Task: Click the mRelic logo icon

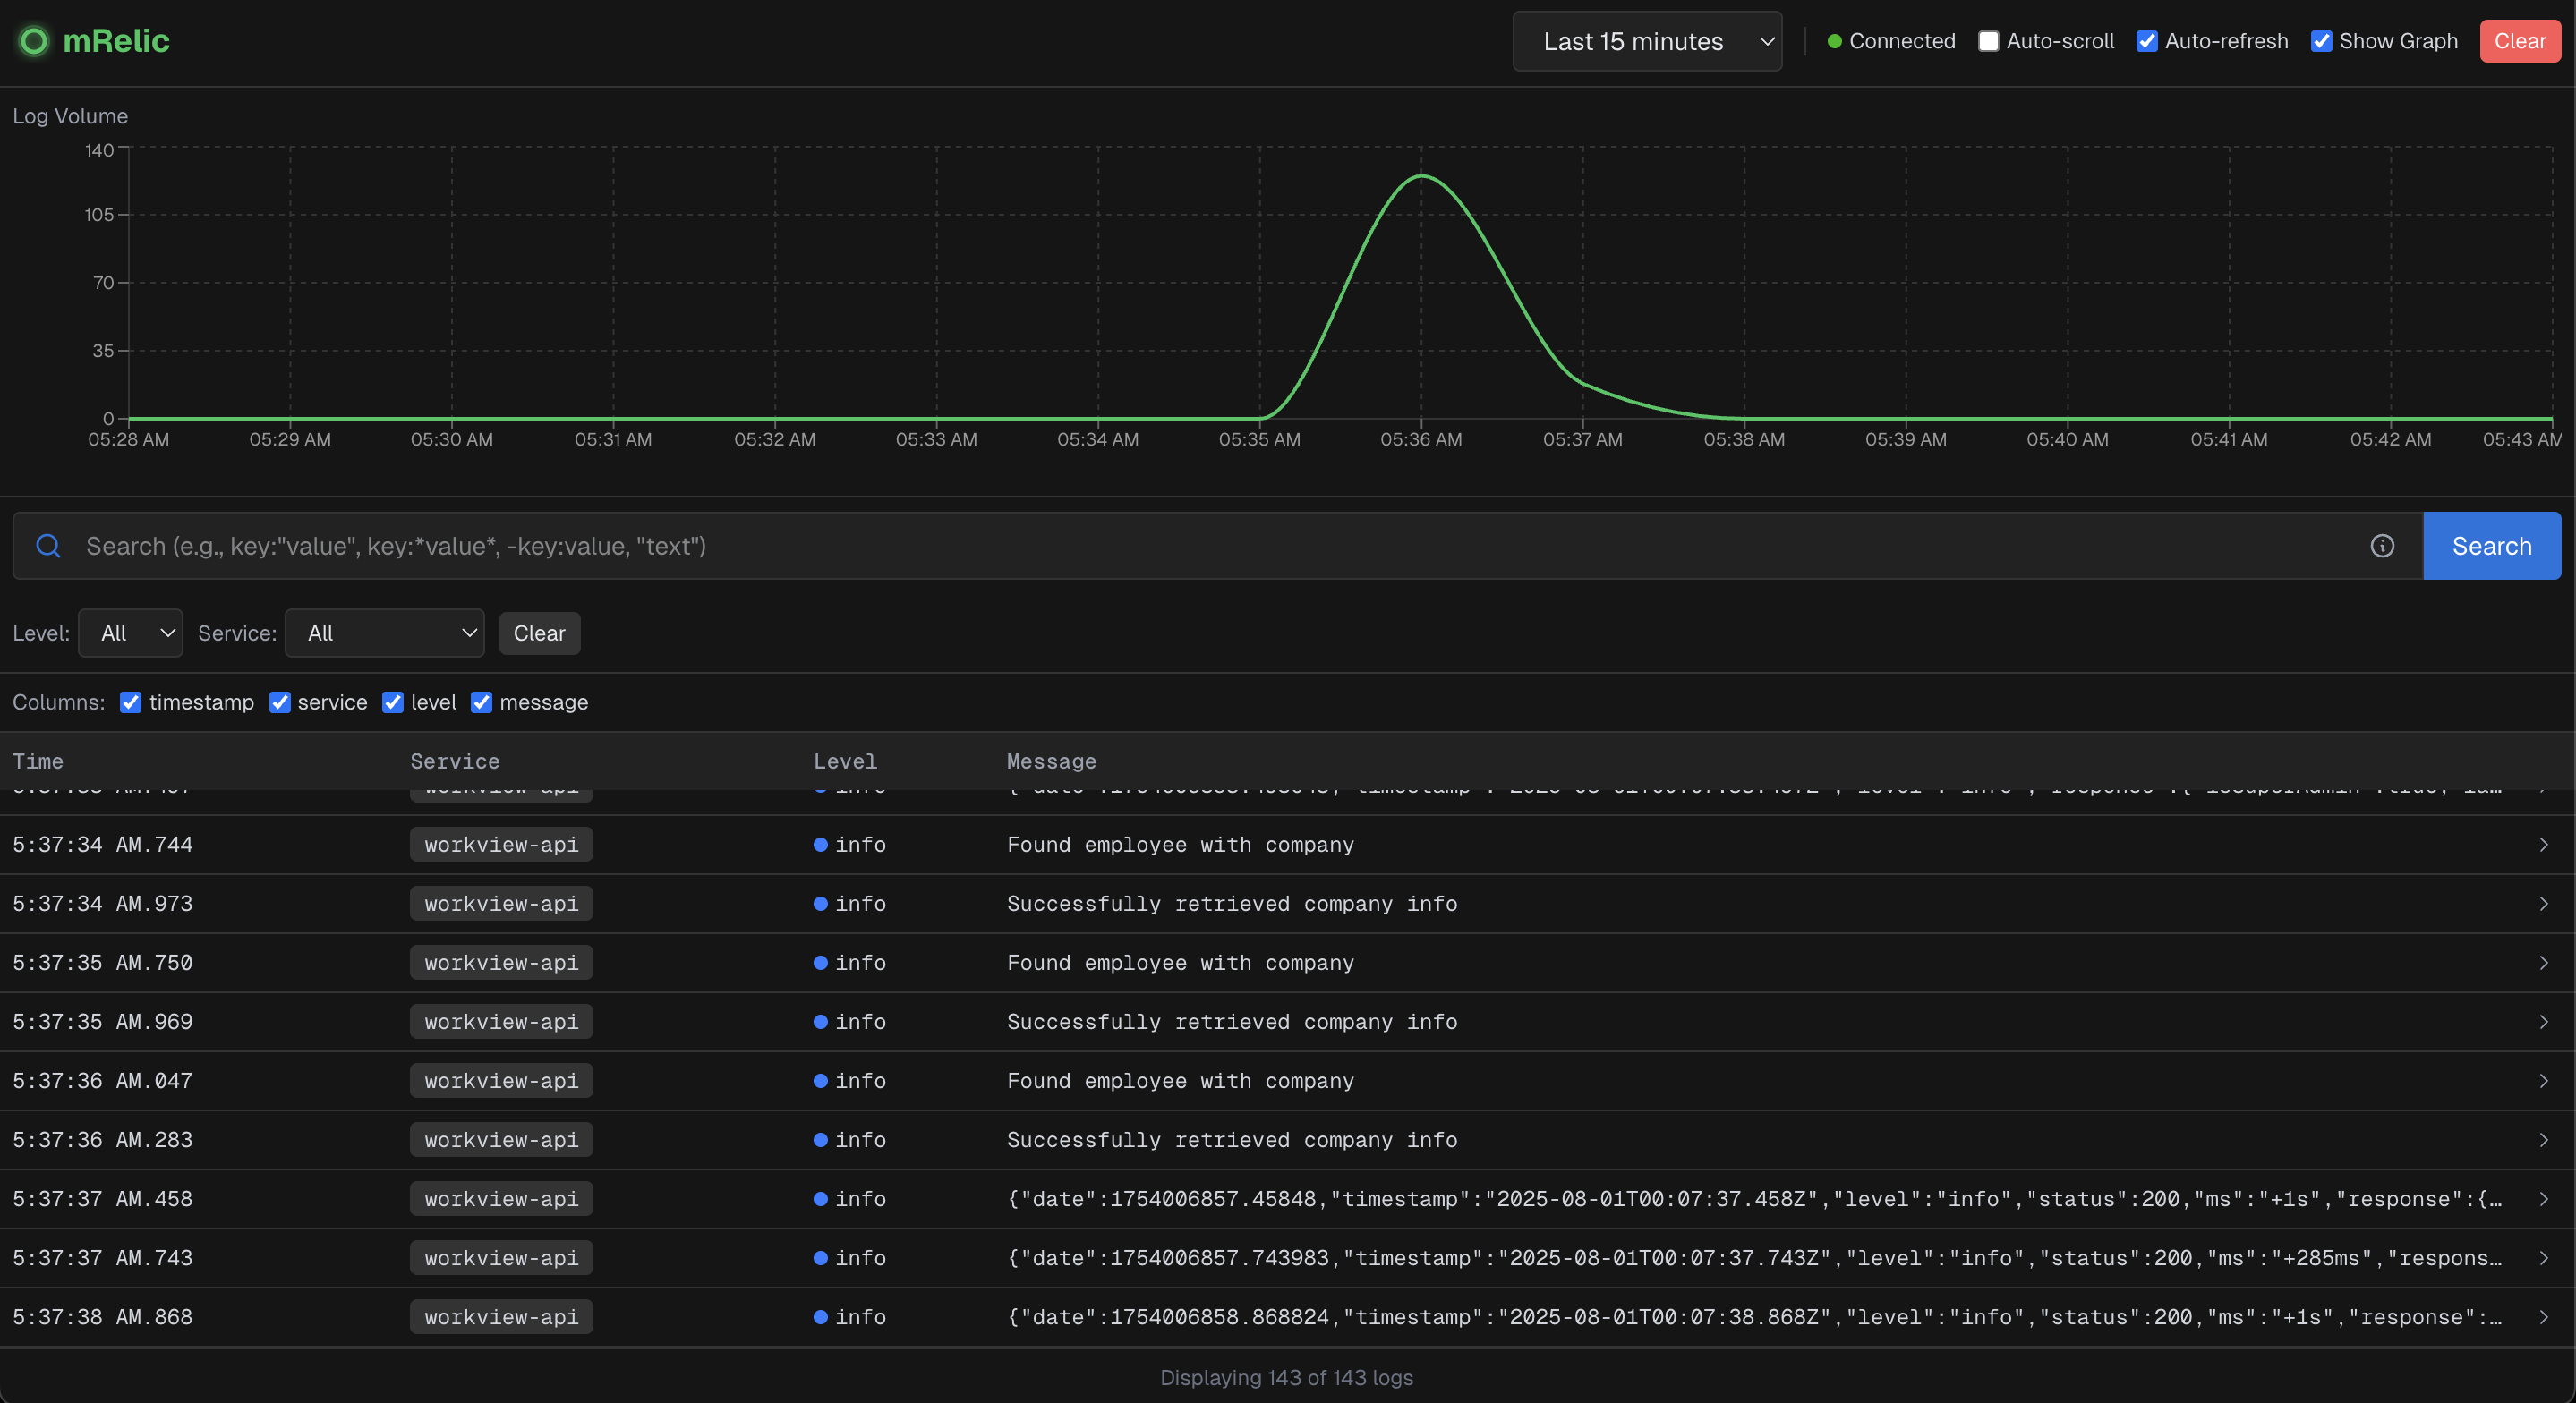Action: pyautogui.click(x=34, y=41)
